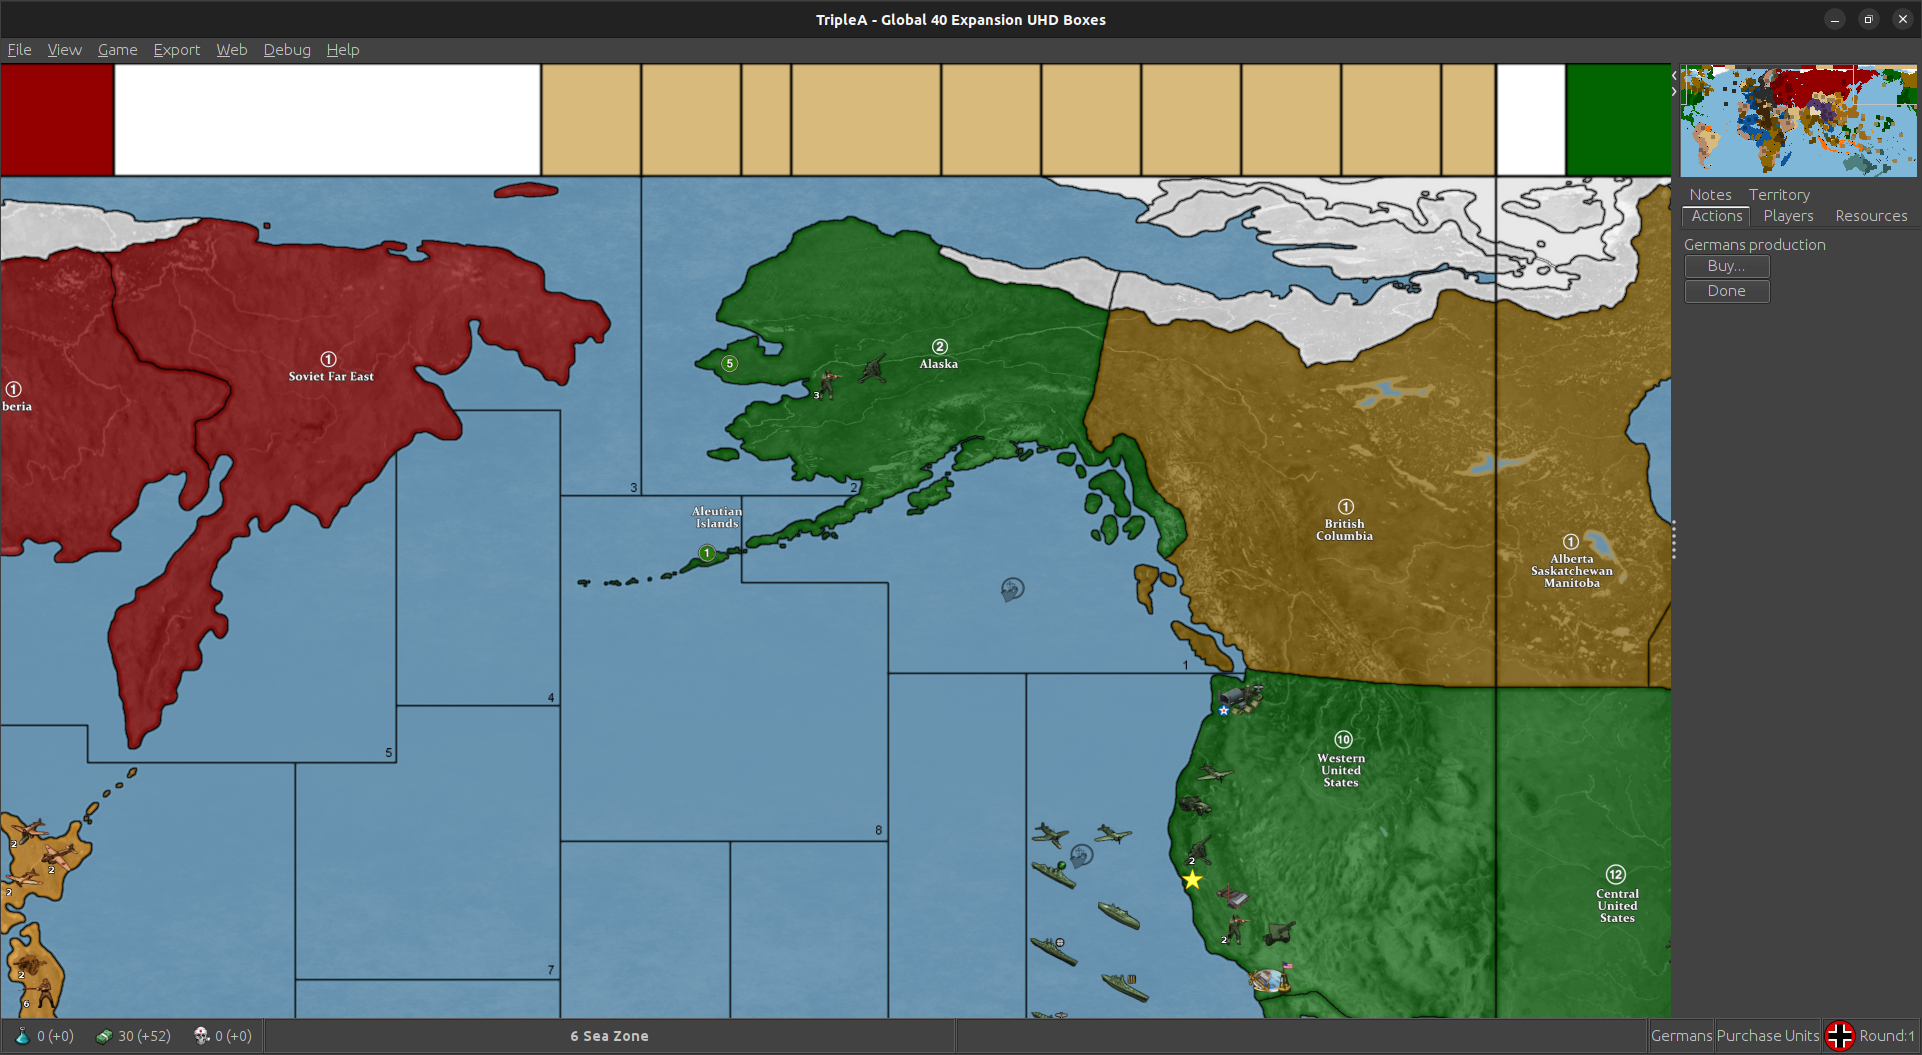Select the fighter plane on Western US land

tap(1214, 773)
